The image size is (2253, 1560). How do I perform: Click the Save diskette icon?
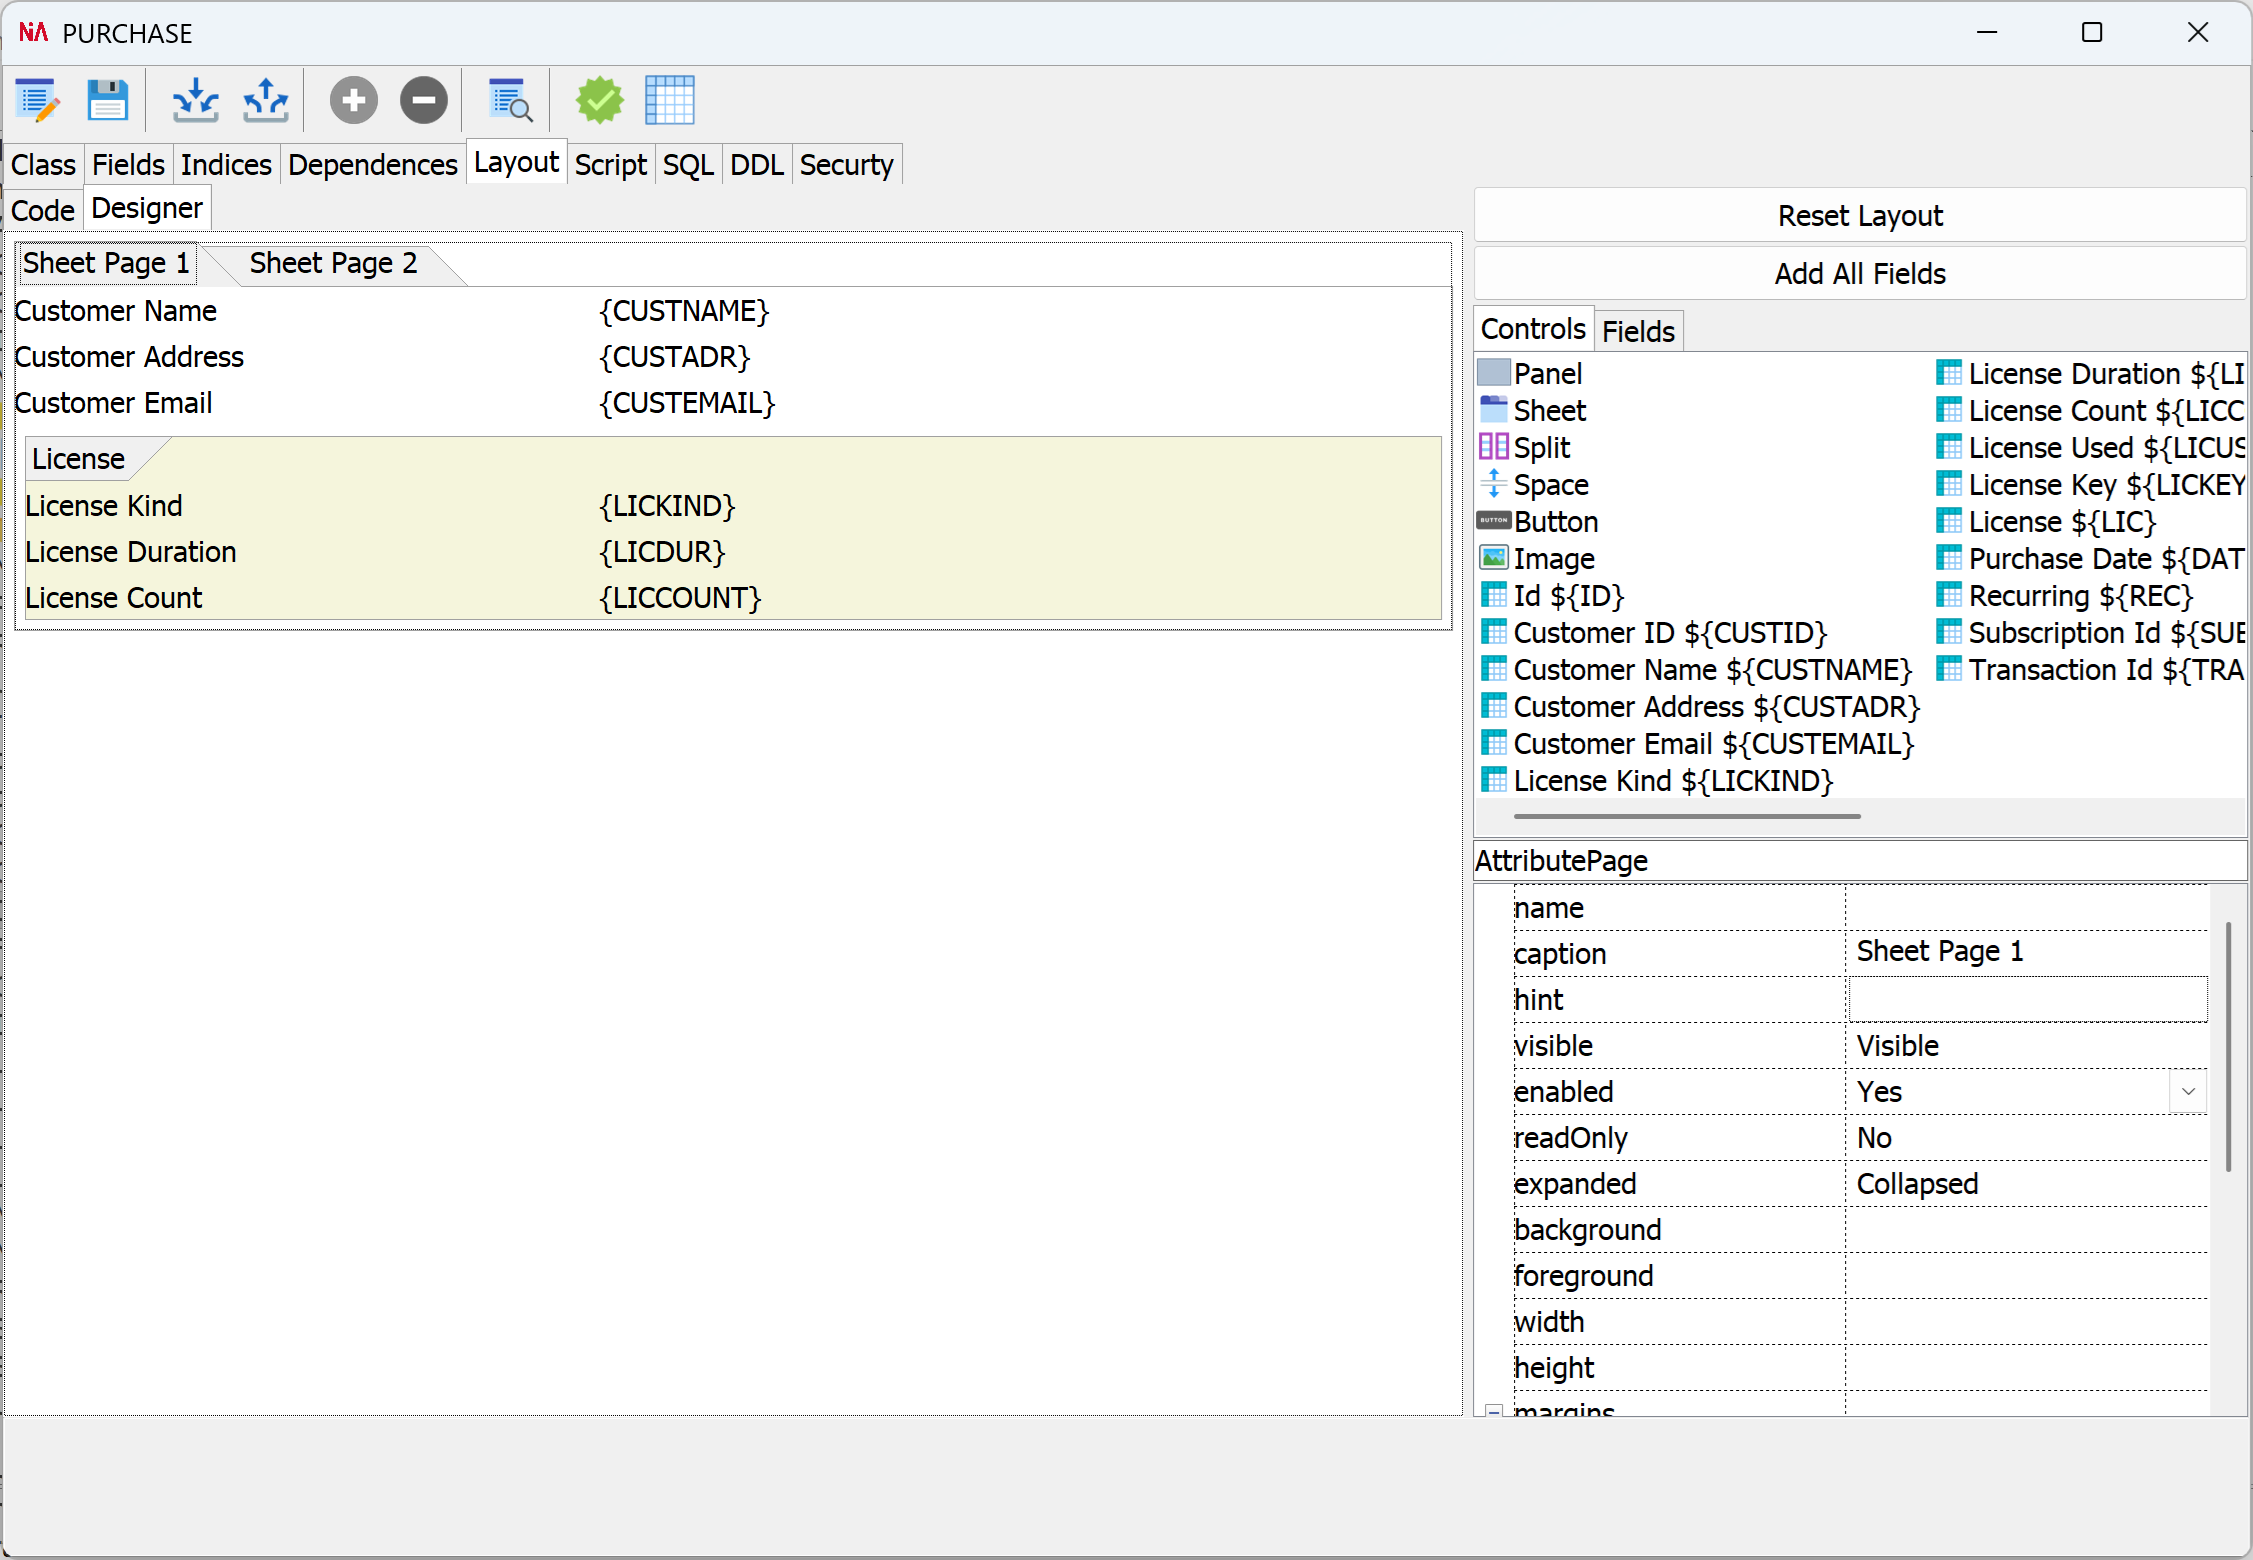pos(107,100)
